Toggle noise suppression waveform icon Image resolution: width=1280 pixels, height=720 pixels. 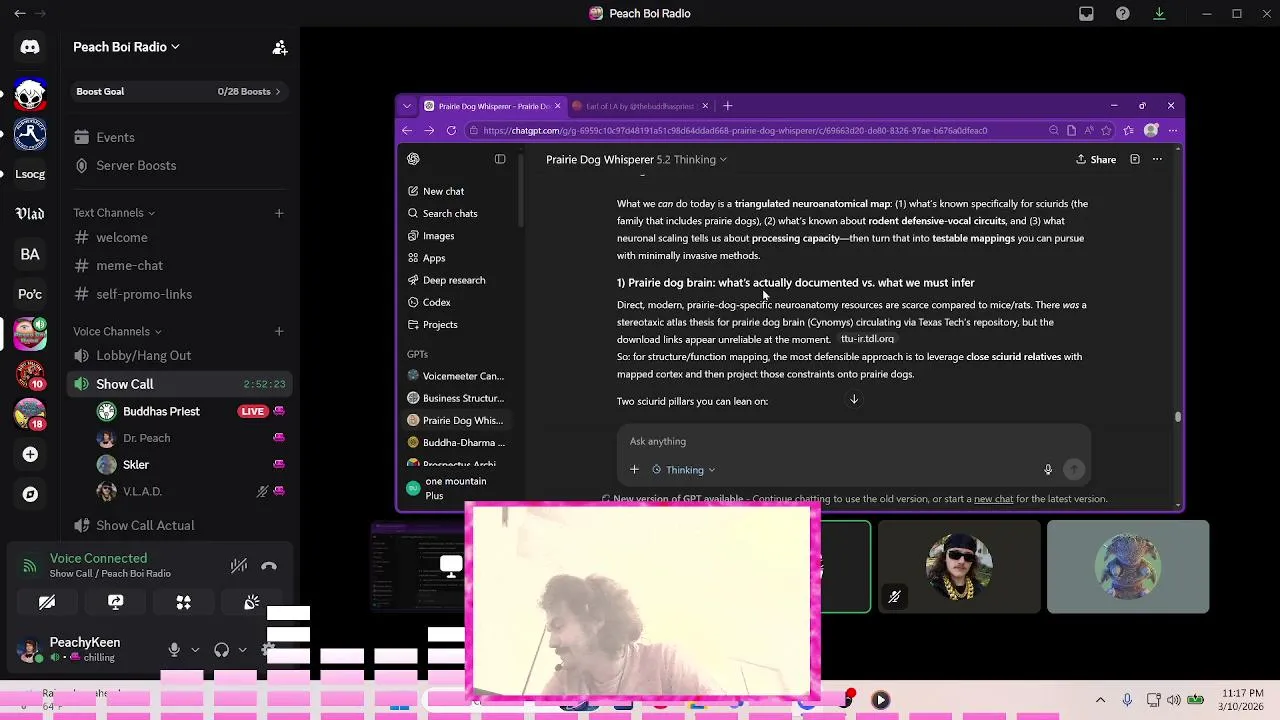(238, 566)
